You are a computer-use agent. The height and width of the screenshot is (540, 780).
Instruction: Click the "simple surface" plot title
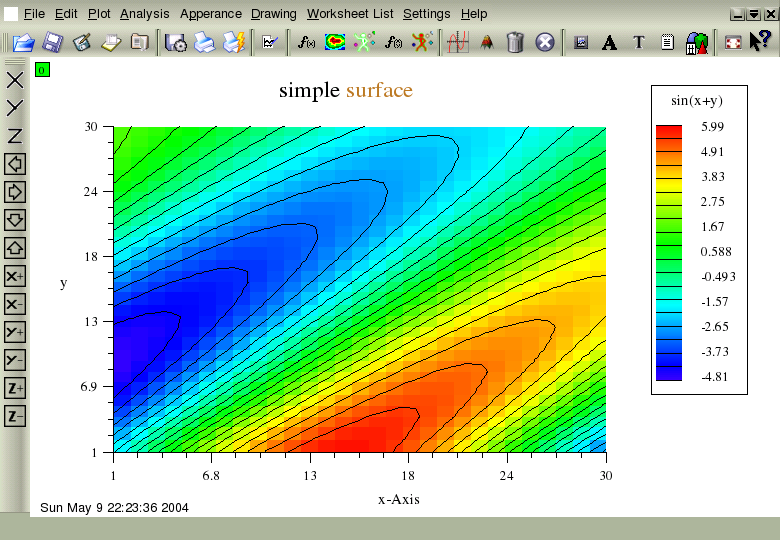coord(345,91)
